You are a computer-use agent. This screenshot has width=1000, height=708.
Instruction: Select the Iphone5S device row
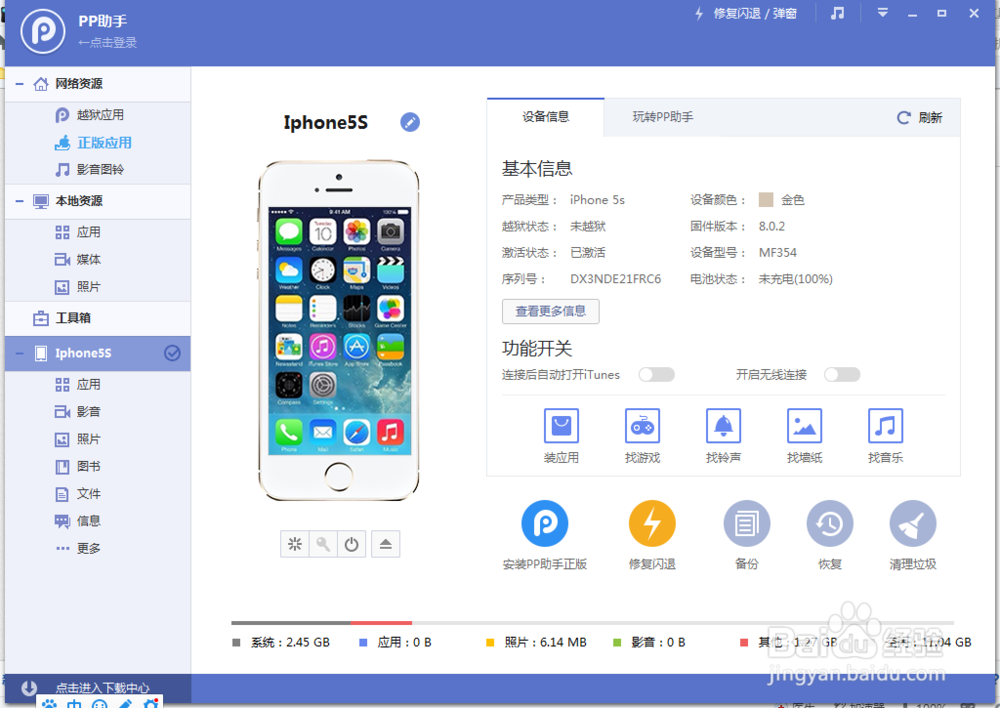coord(98,353)
